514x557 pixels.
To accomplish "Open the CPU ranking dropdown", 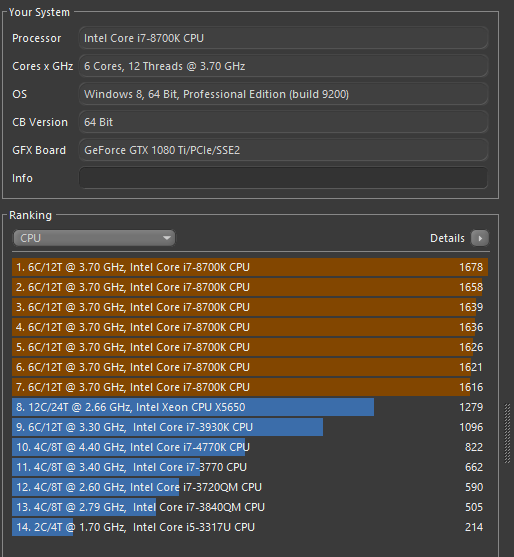I will point(94,238).
